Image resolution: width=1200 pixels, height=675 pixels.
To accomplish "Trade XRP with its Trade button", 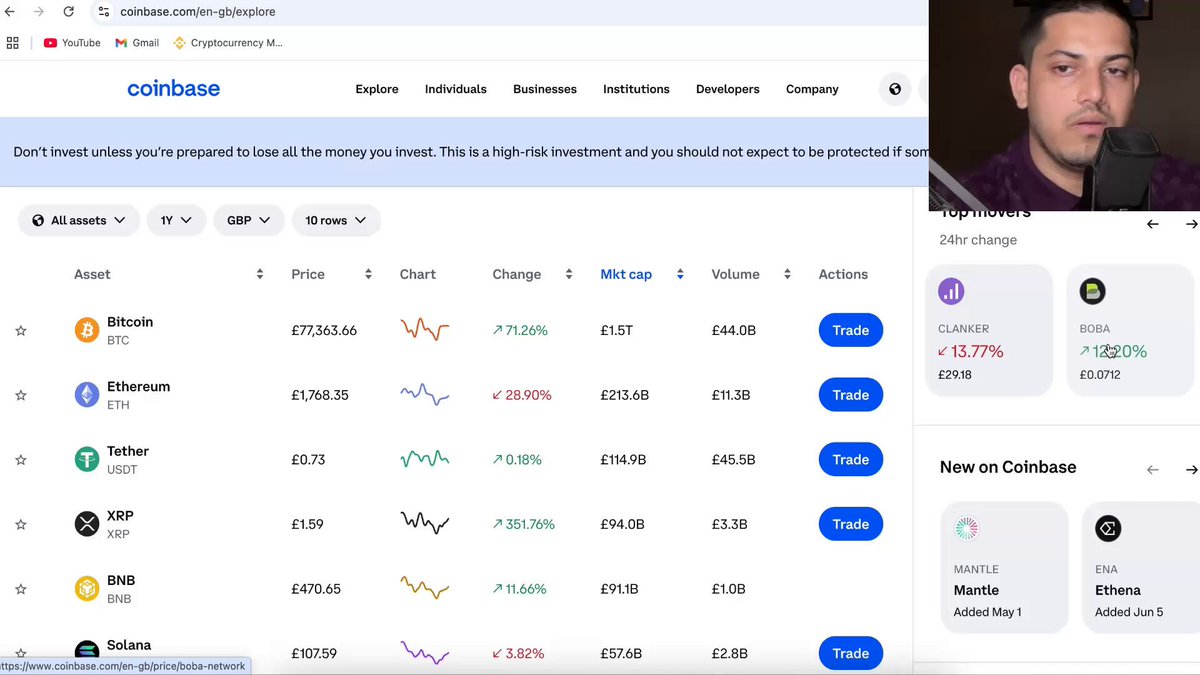I will click(x=851, y=524).
